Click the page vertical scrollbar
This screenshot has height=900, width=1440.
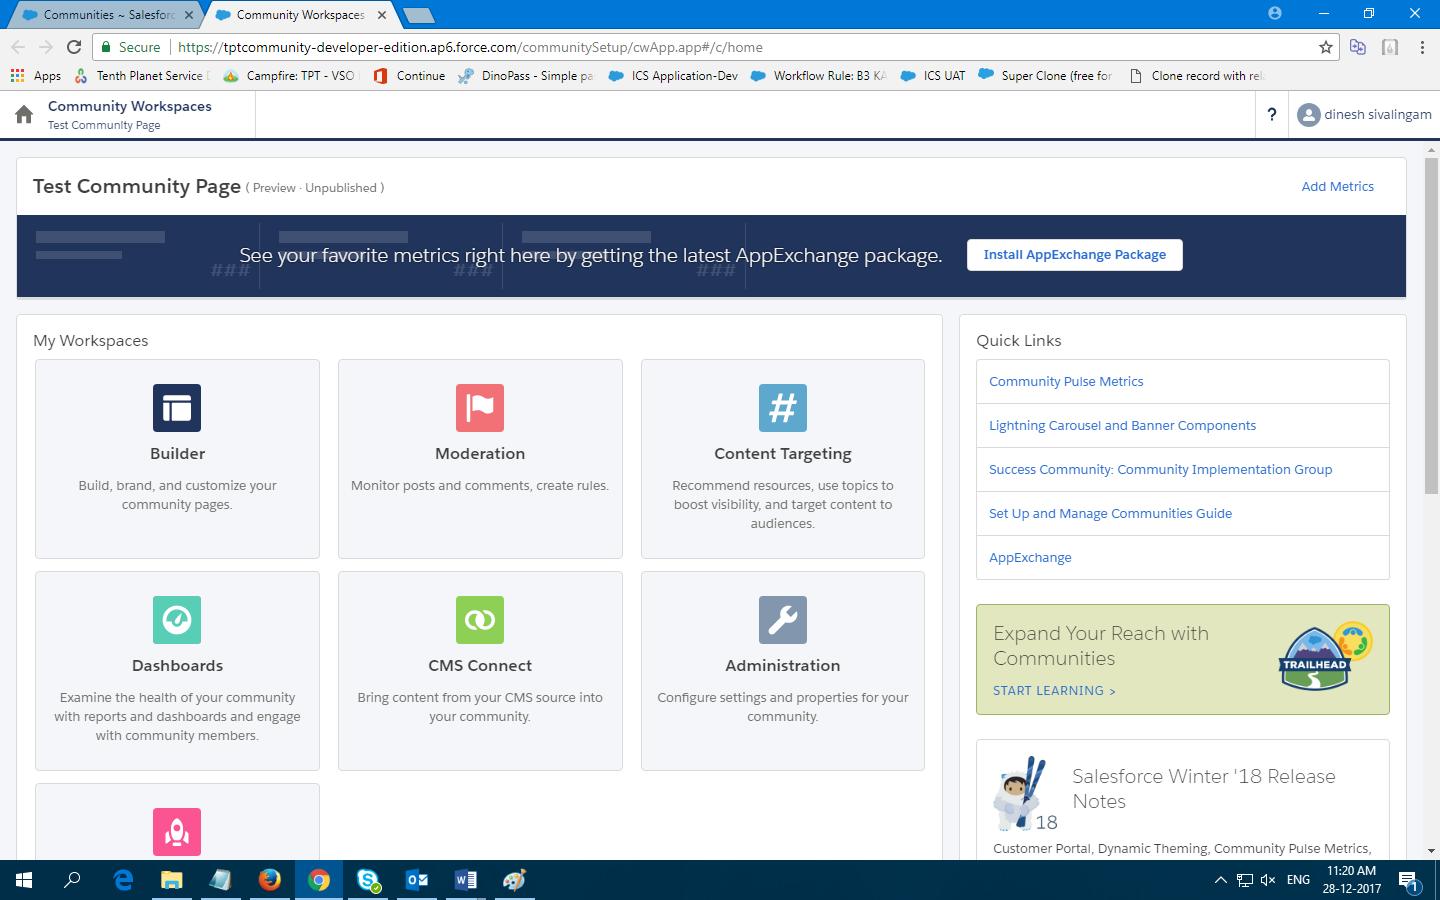(x=1431, y=324)
